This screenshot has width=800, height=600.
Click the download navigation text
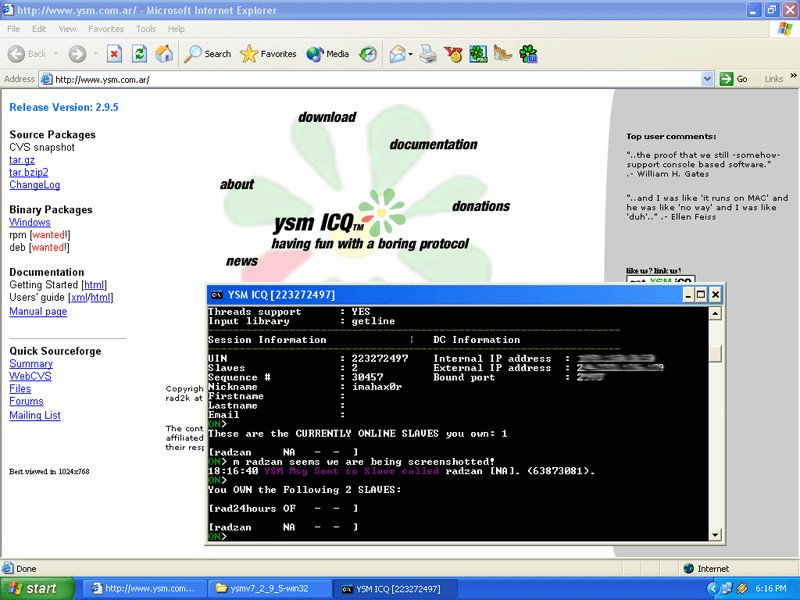pyautogui.click(x=327, y=117)
